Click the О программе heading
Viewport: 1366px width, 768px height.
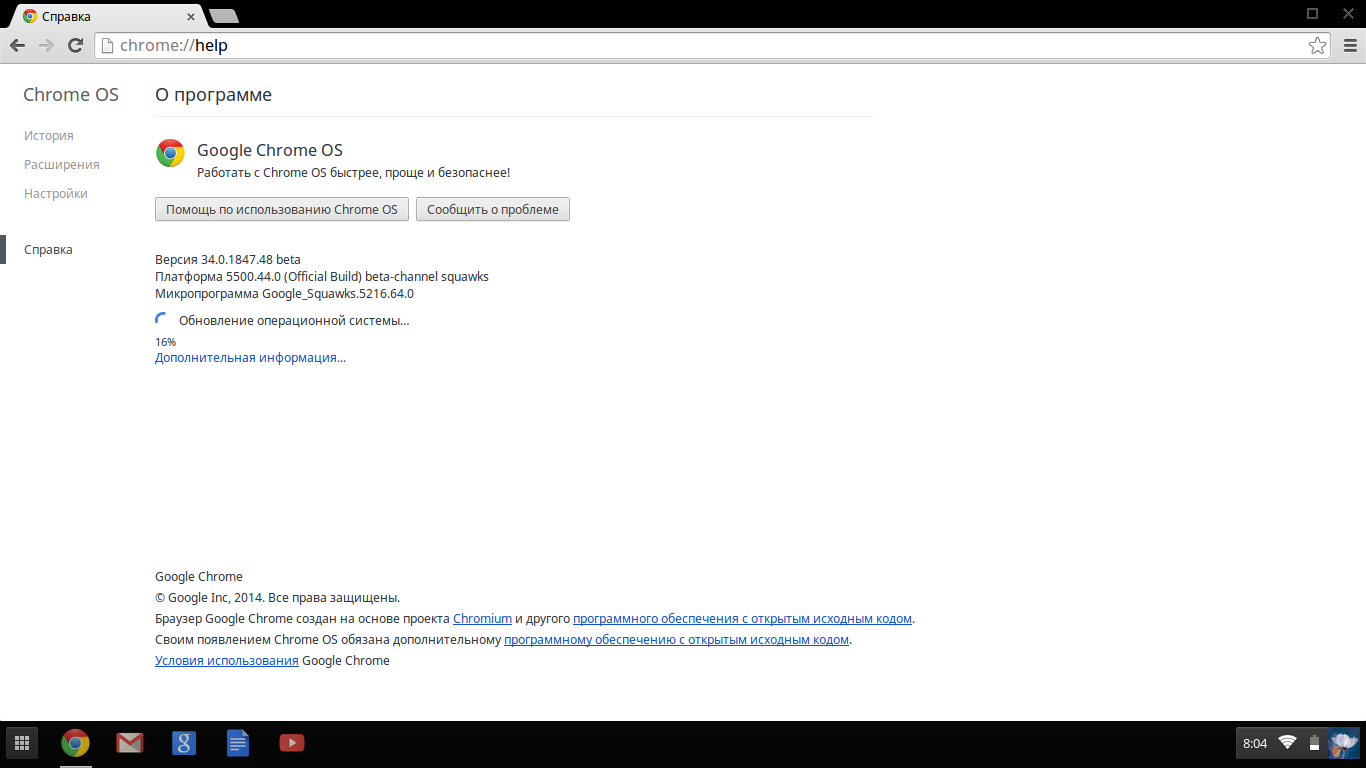214,95
